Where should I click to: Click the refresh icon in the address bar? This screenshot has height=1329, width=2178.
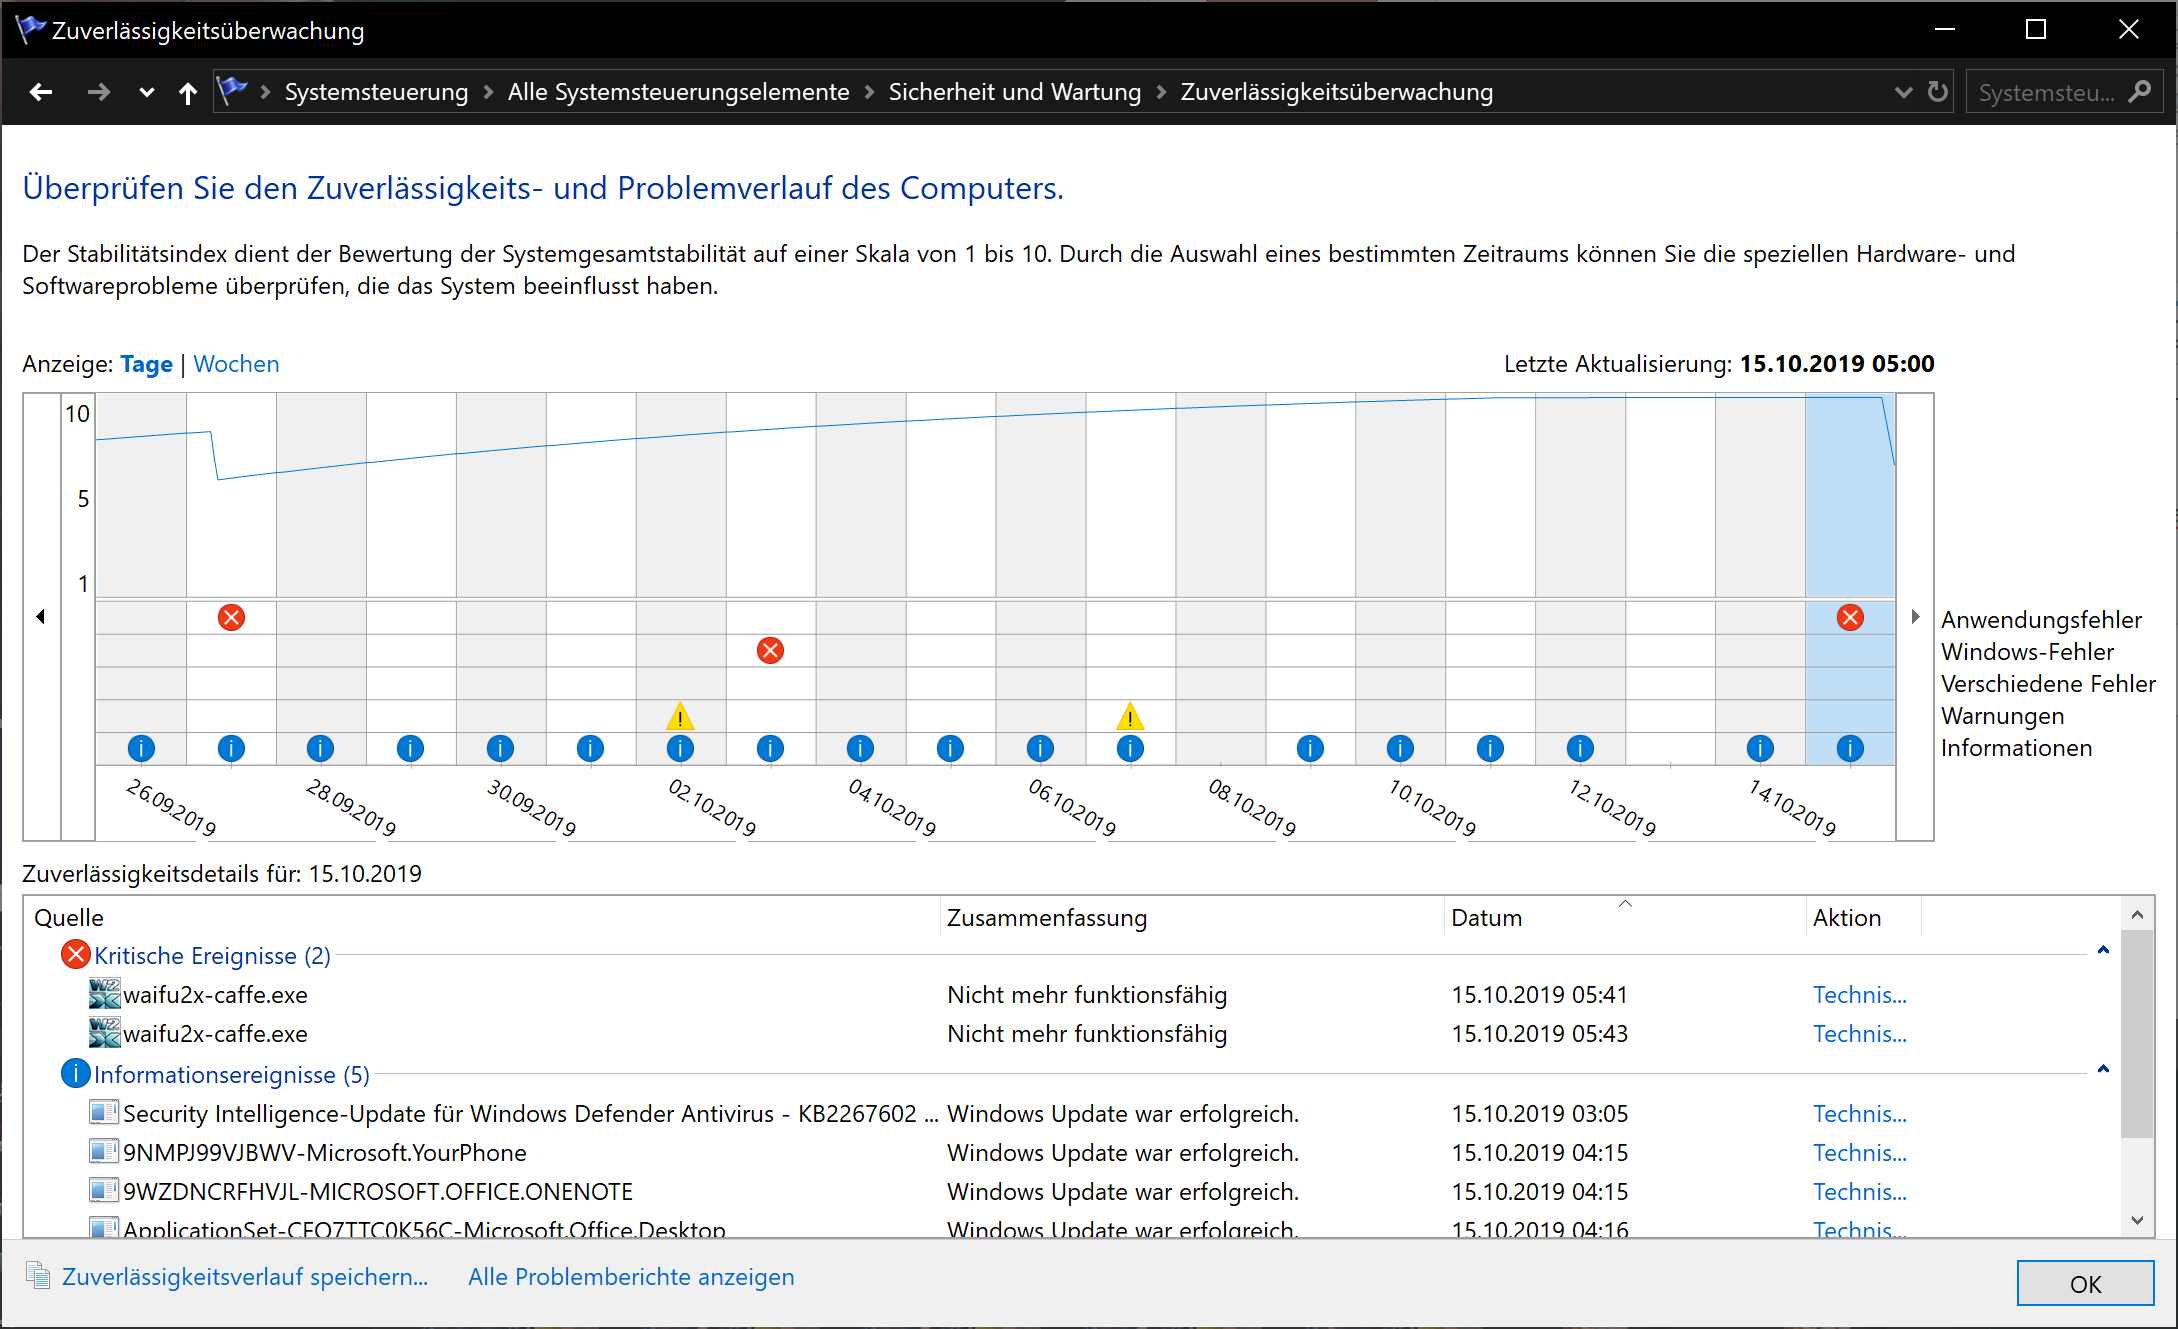[x=1937, y=92]
